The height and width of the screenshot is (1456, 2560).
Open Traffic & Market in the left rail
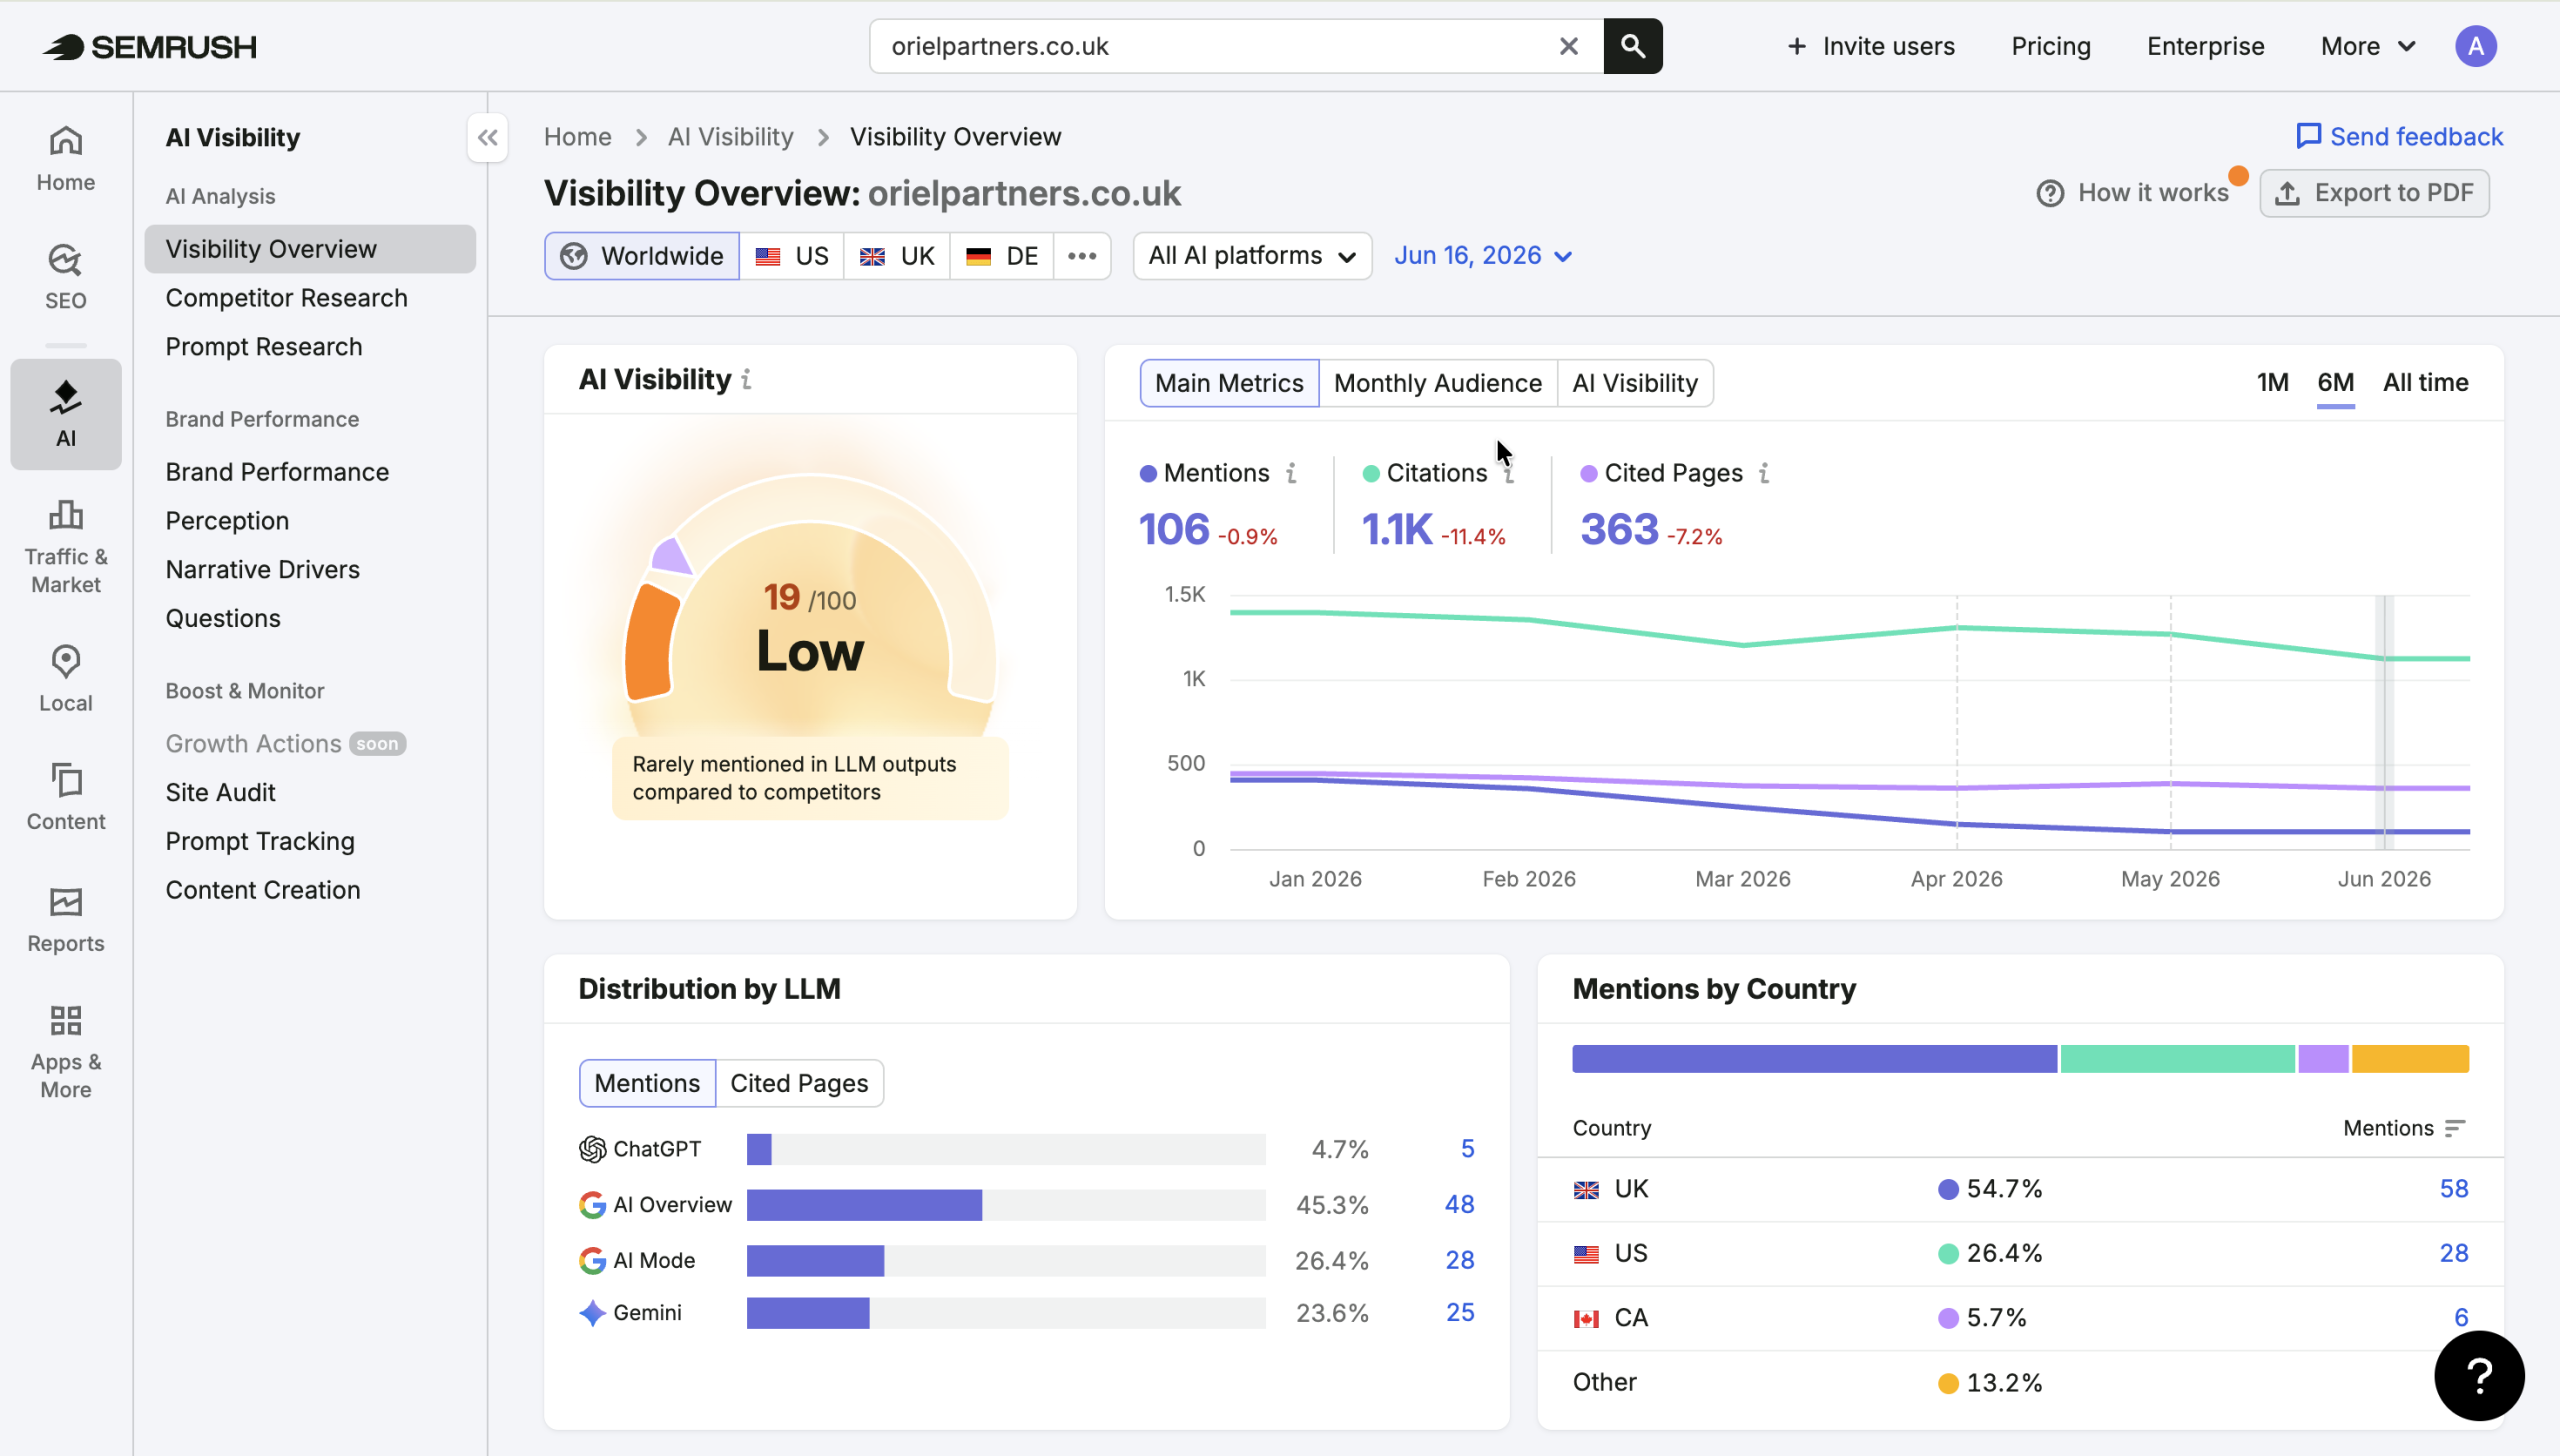66,546
